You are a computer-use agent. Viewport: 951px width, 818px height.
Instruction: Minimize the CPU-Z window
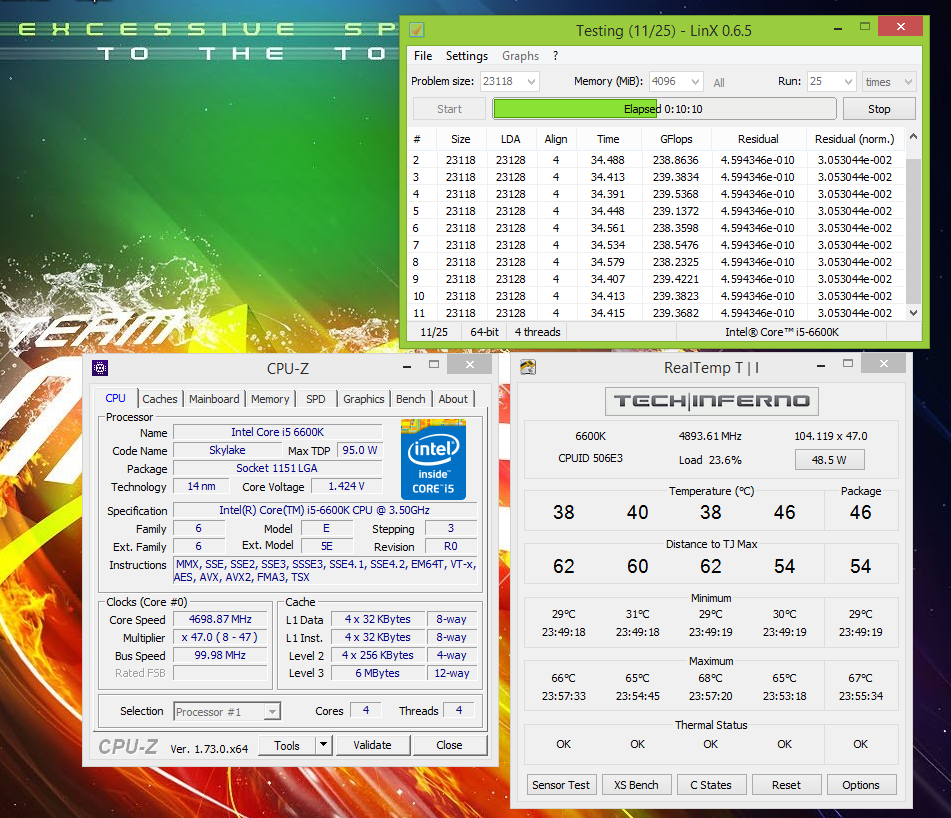406,366
